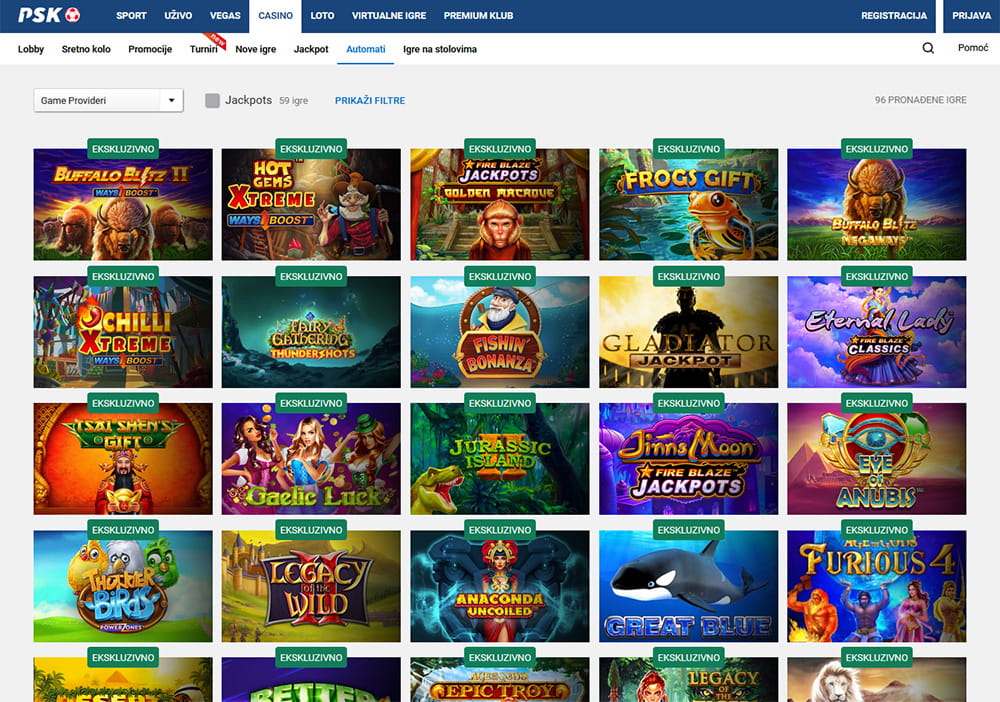The image size is (1000, 702).
Task: Go to the SPORT menu
Action: 131,15
